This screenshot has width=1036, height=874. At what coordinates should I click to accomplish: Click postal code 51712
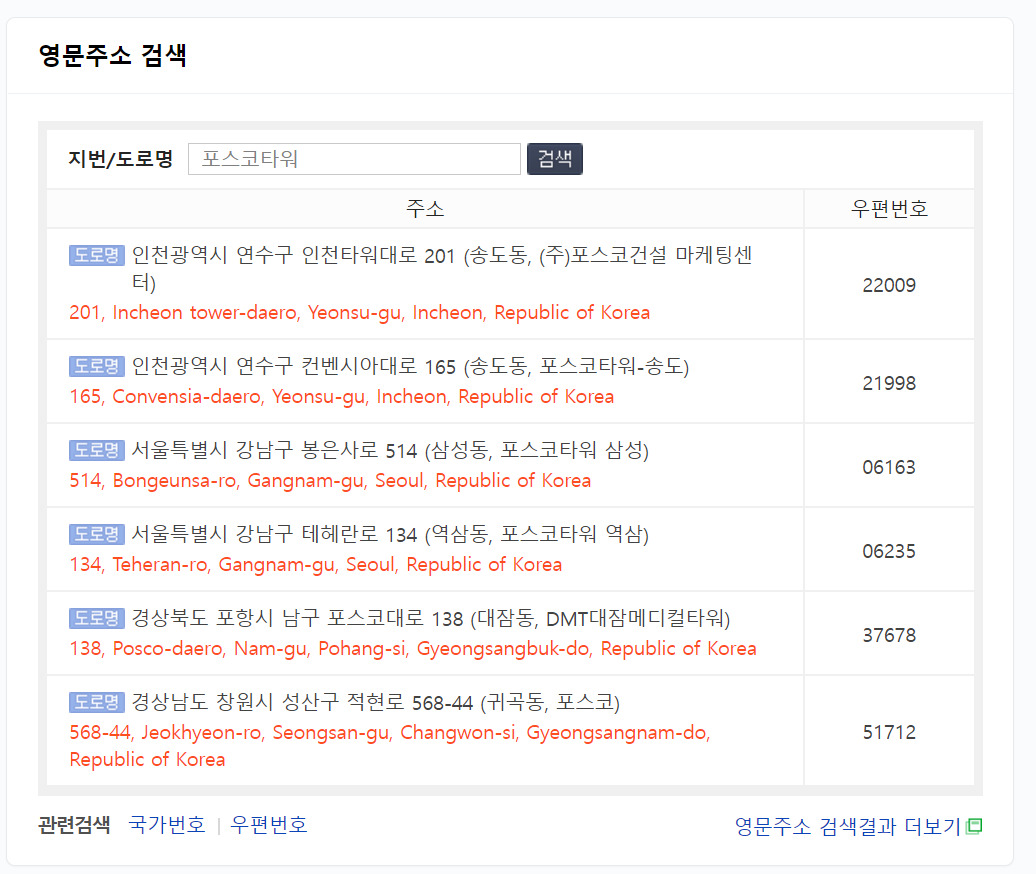click(x=889, y=732)
